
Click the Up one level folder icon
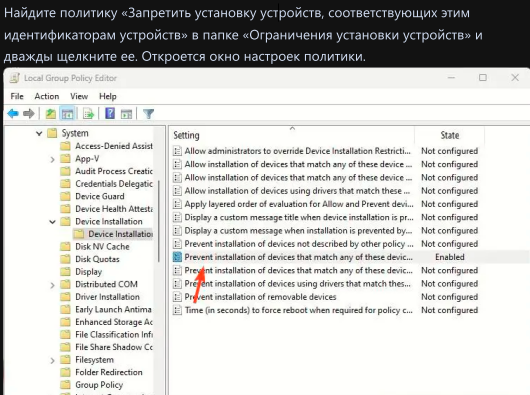pos(51,114)
